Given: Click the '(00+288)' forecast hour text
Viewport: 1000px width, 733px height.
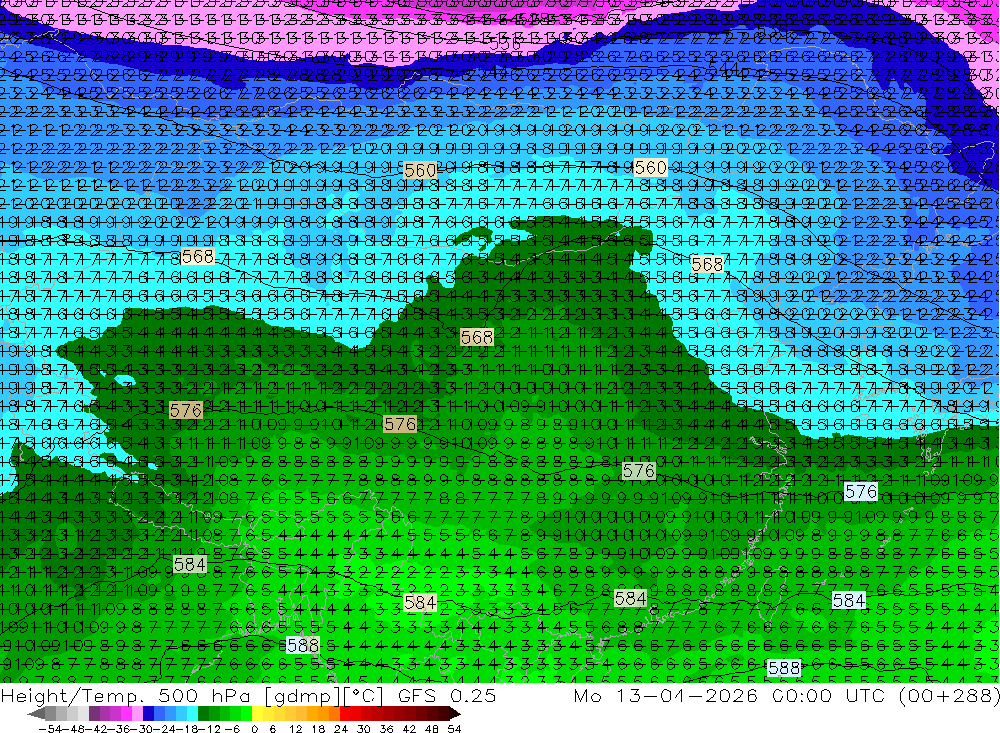Looking at the screenshot, I should 948,695.
